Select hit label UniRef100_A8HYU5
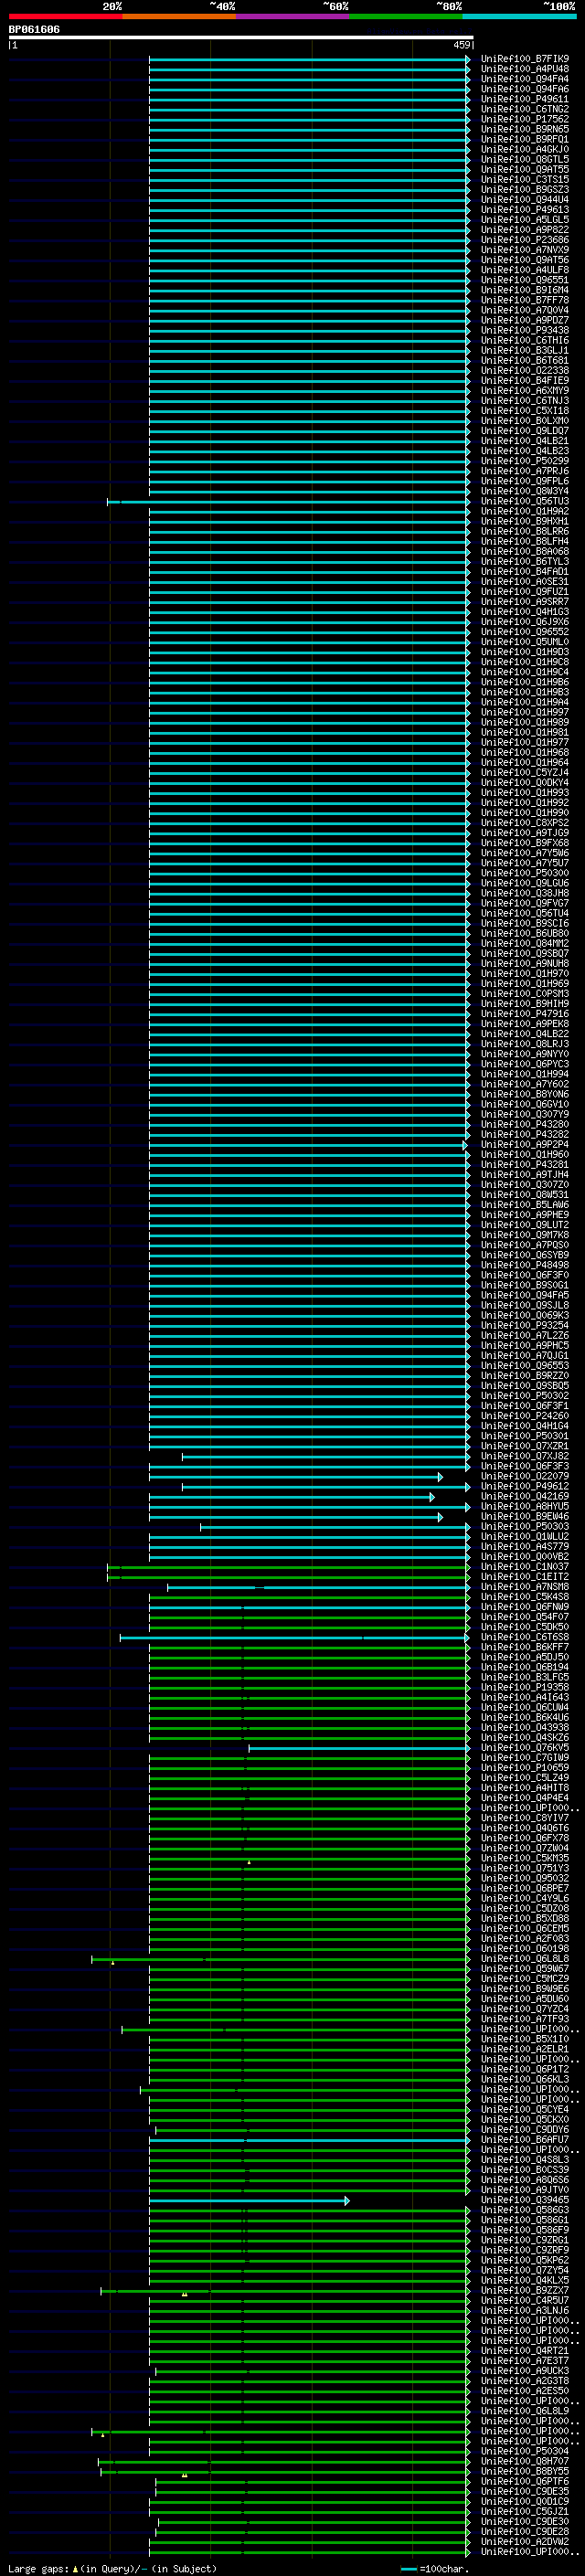Screen dimensions: 585x2576 tap(525, 1506)
